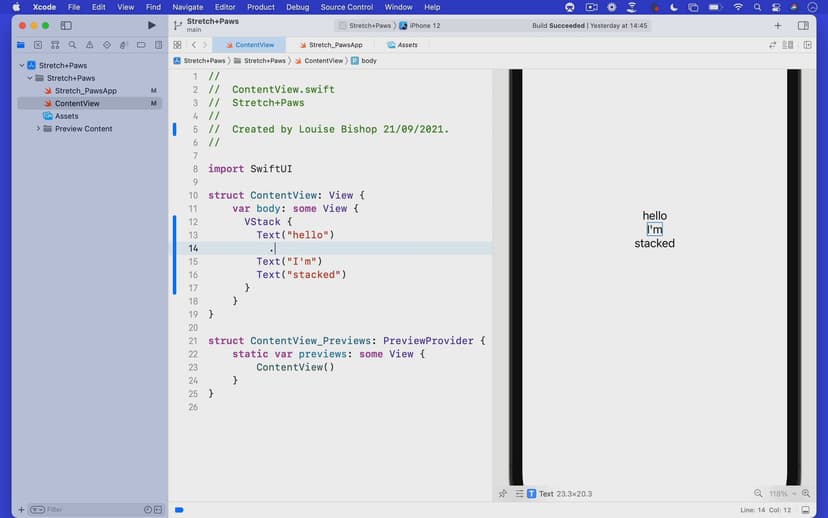Select Assets in the project navigator
Image resolution: width=828 pixels, height=518 pixels.
click(66, 116)
